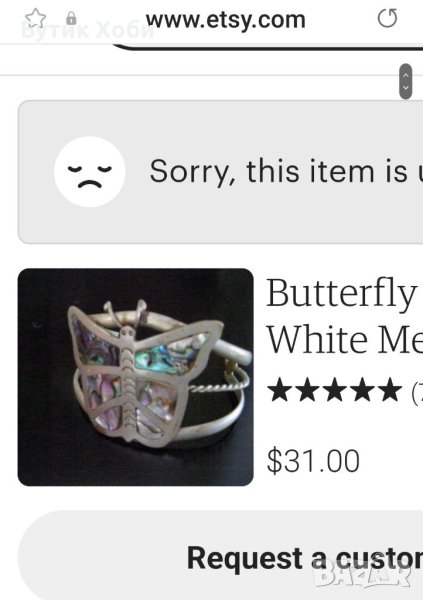The height and width of the screenshot is (600, 423).
Task: Reload the Etsy page
Action: (x=387, y=18)
